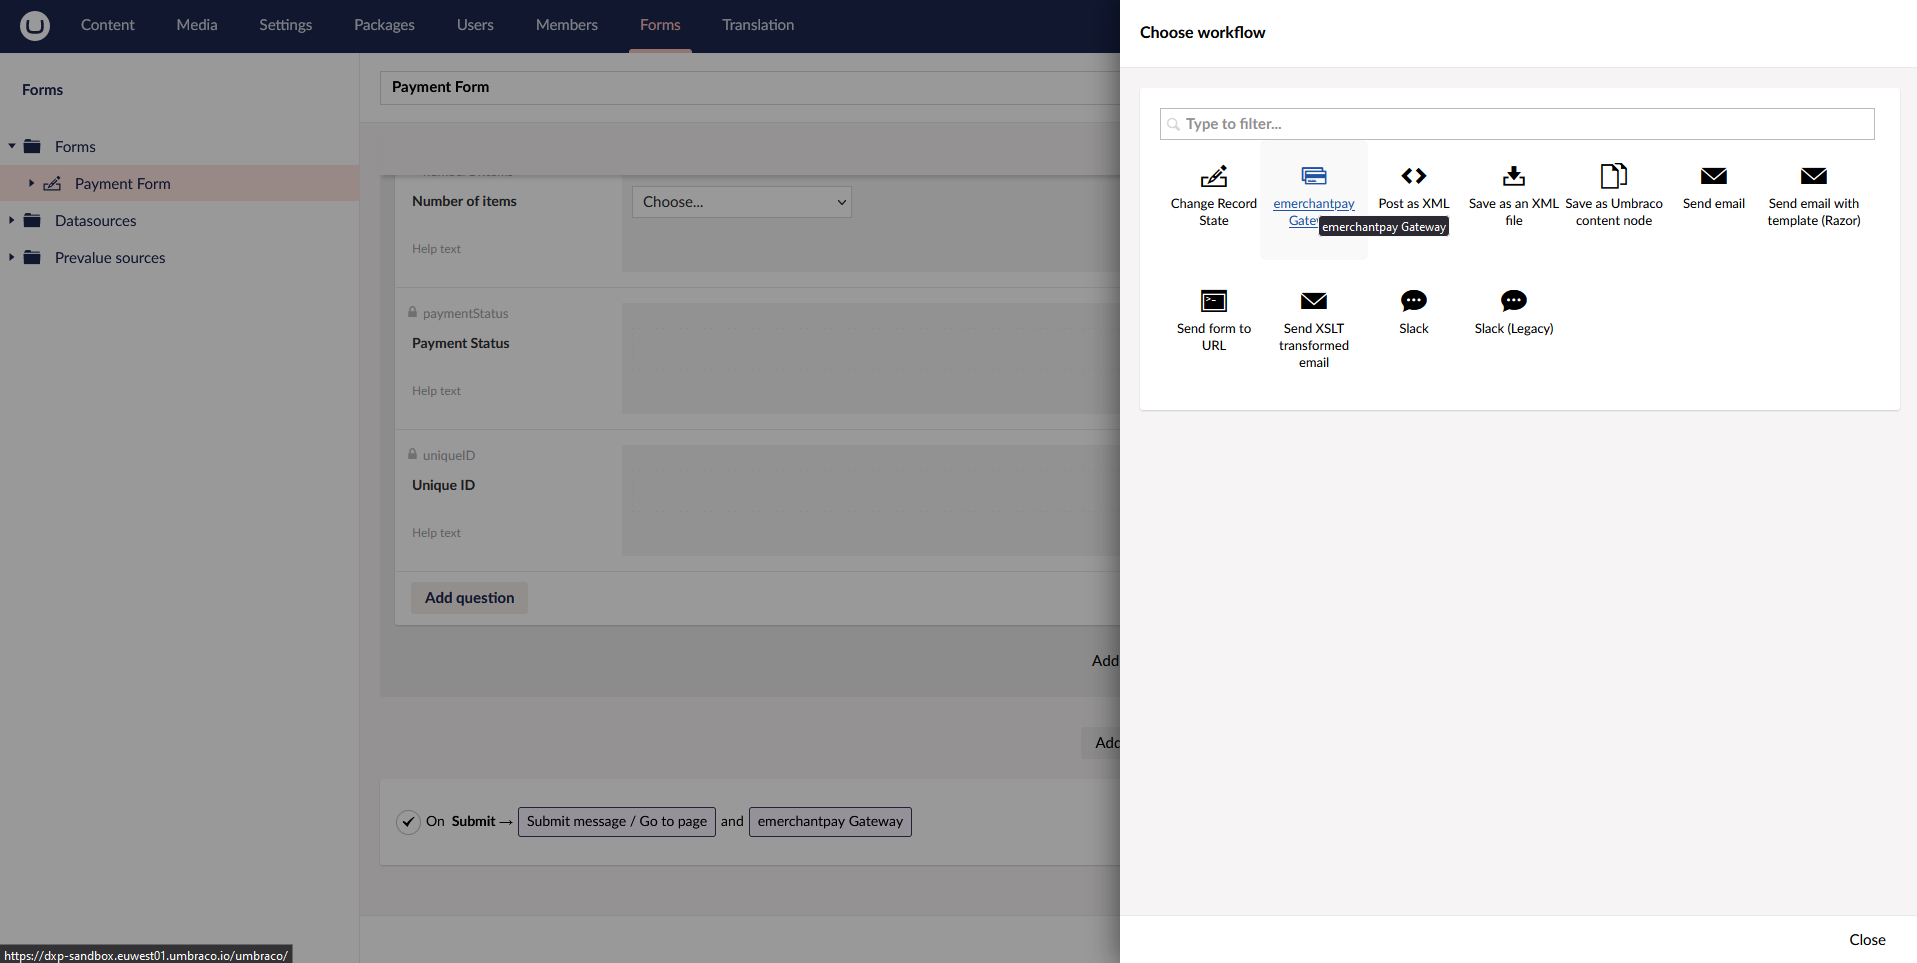Screen dimensions: 1917x963
Task: Collapse the Forms folder tree arrow
Action: click(x=12, y=147)
